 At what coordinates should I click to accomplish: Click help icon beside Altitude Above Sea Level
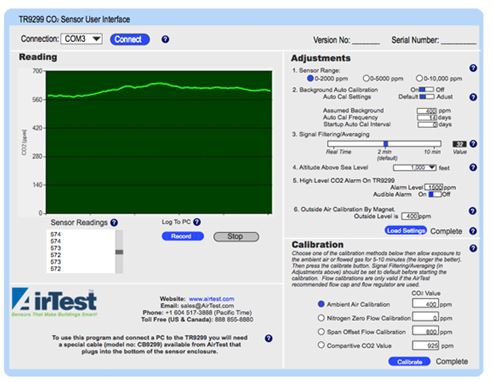[473, 167]
